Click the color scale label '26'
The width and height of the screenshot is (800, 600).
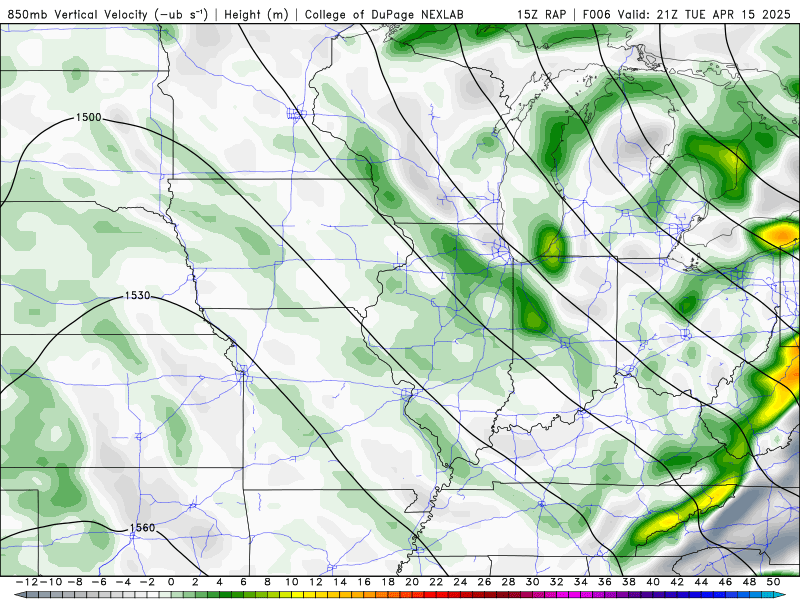pos(484,582)
